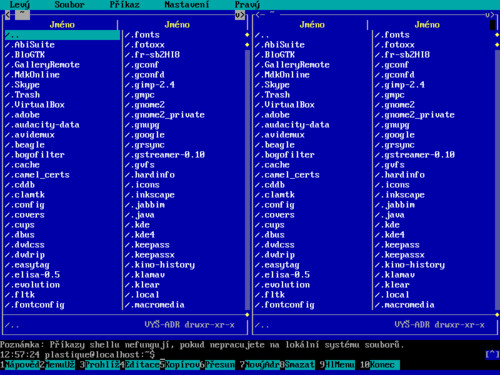Click the left panel vertical scrollbar
The width and height of the screenshot is (500, 375).
pyautogui.click(x=247, y=180)
